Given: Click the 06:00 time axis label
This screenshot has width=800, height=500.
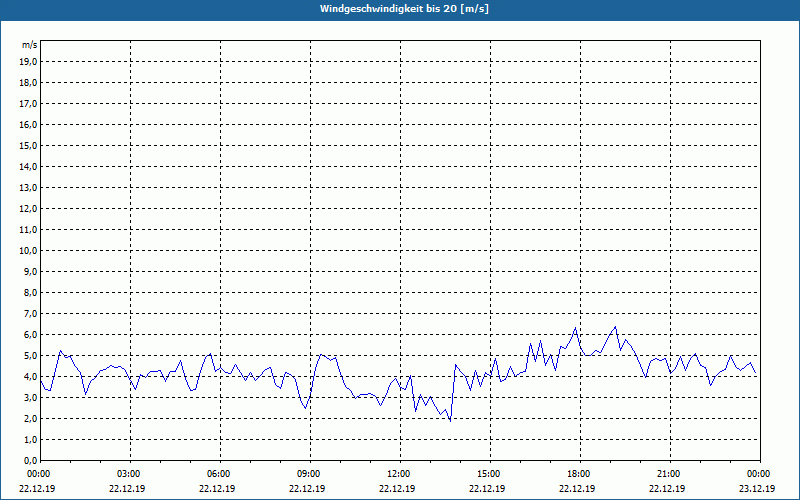Looking at the screenshot, I should pyautogui.click(x=219, y=474).
